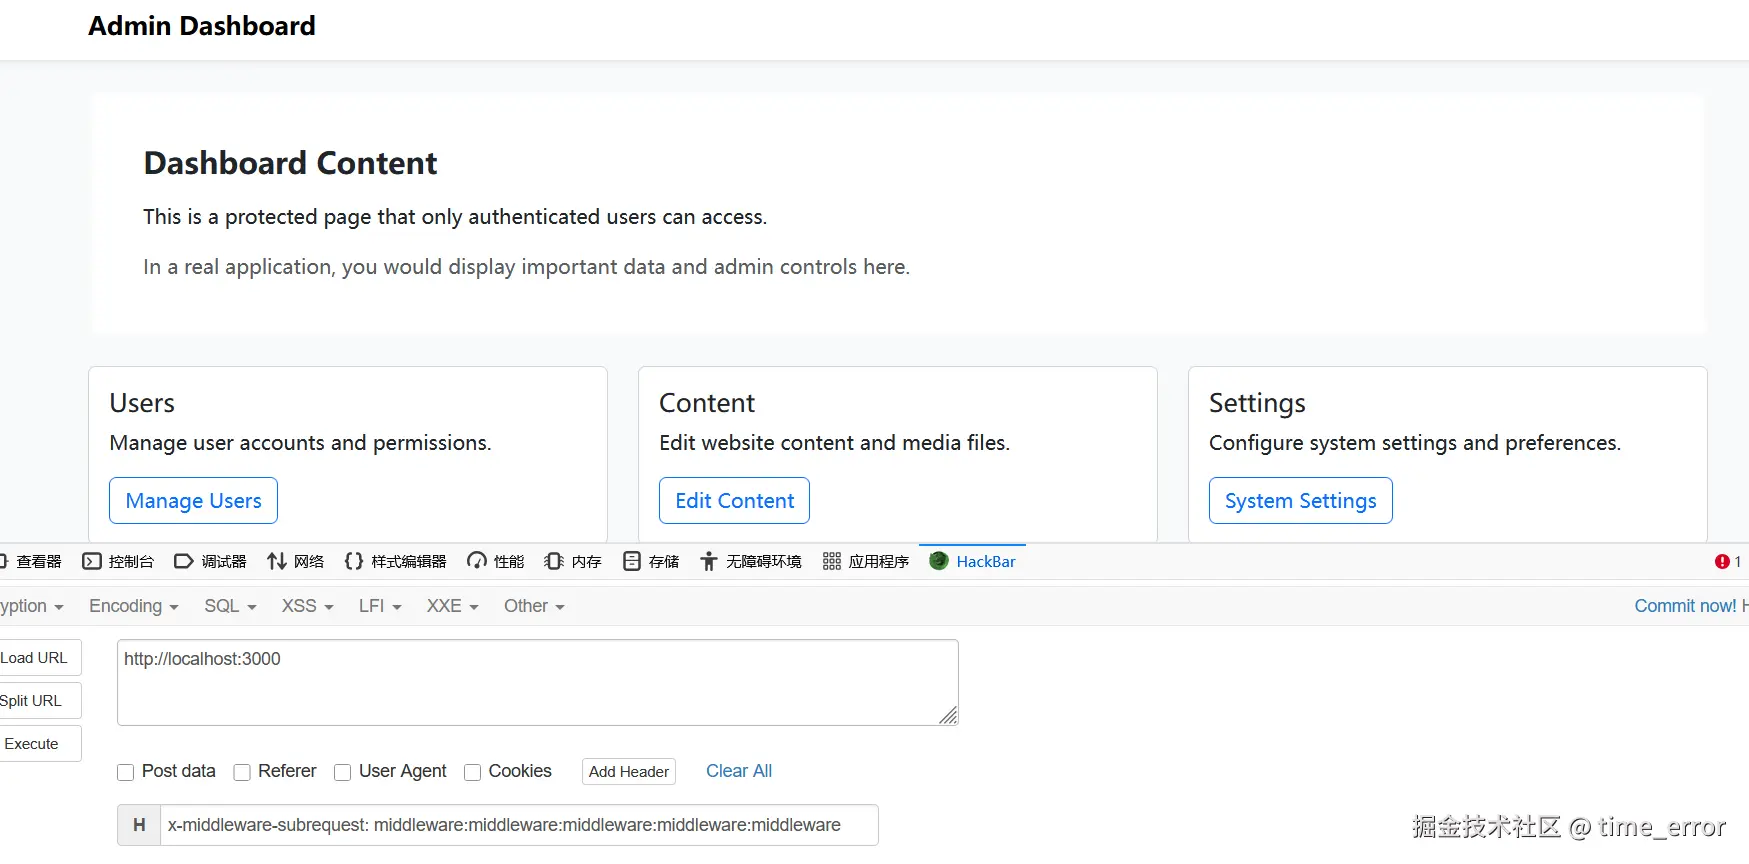Viewport: 1749px width, 864px height.
Task: Open the XSS dropdown menu
Action: (x=307, y=606)
